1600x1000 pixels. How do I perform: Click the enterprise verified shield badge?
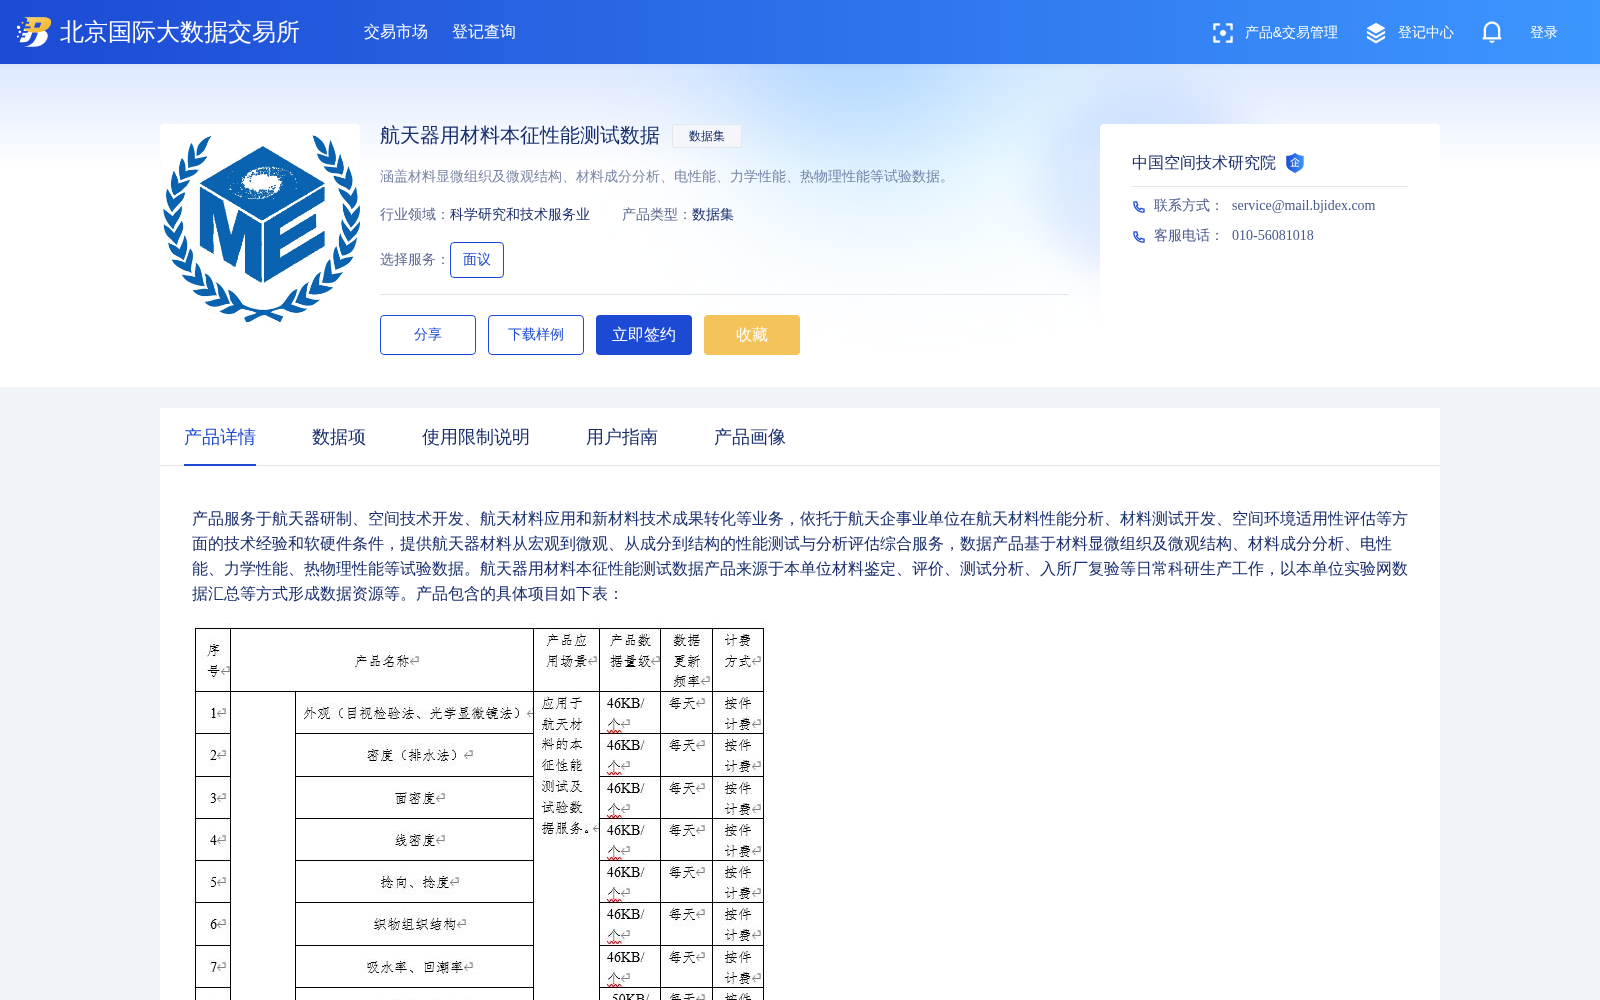coord(1295,163)
